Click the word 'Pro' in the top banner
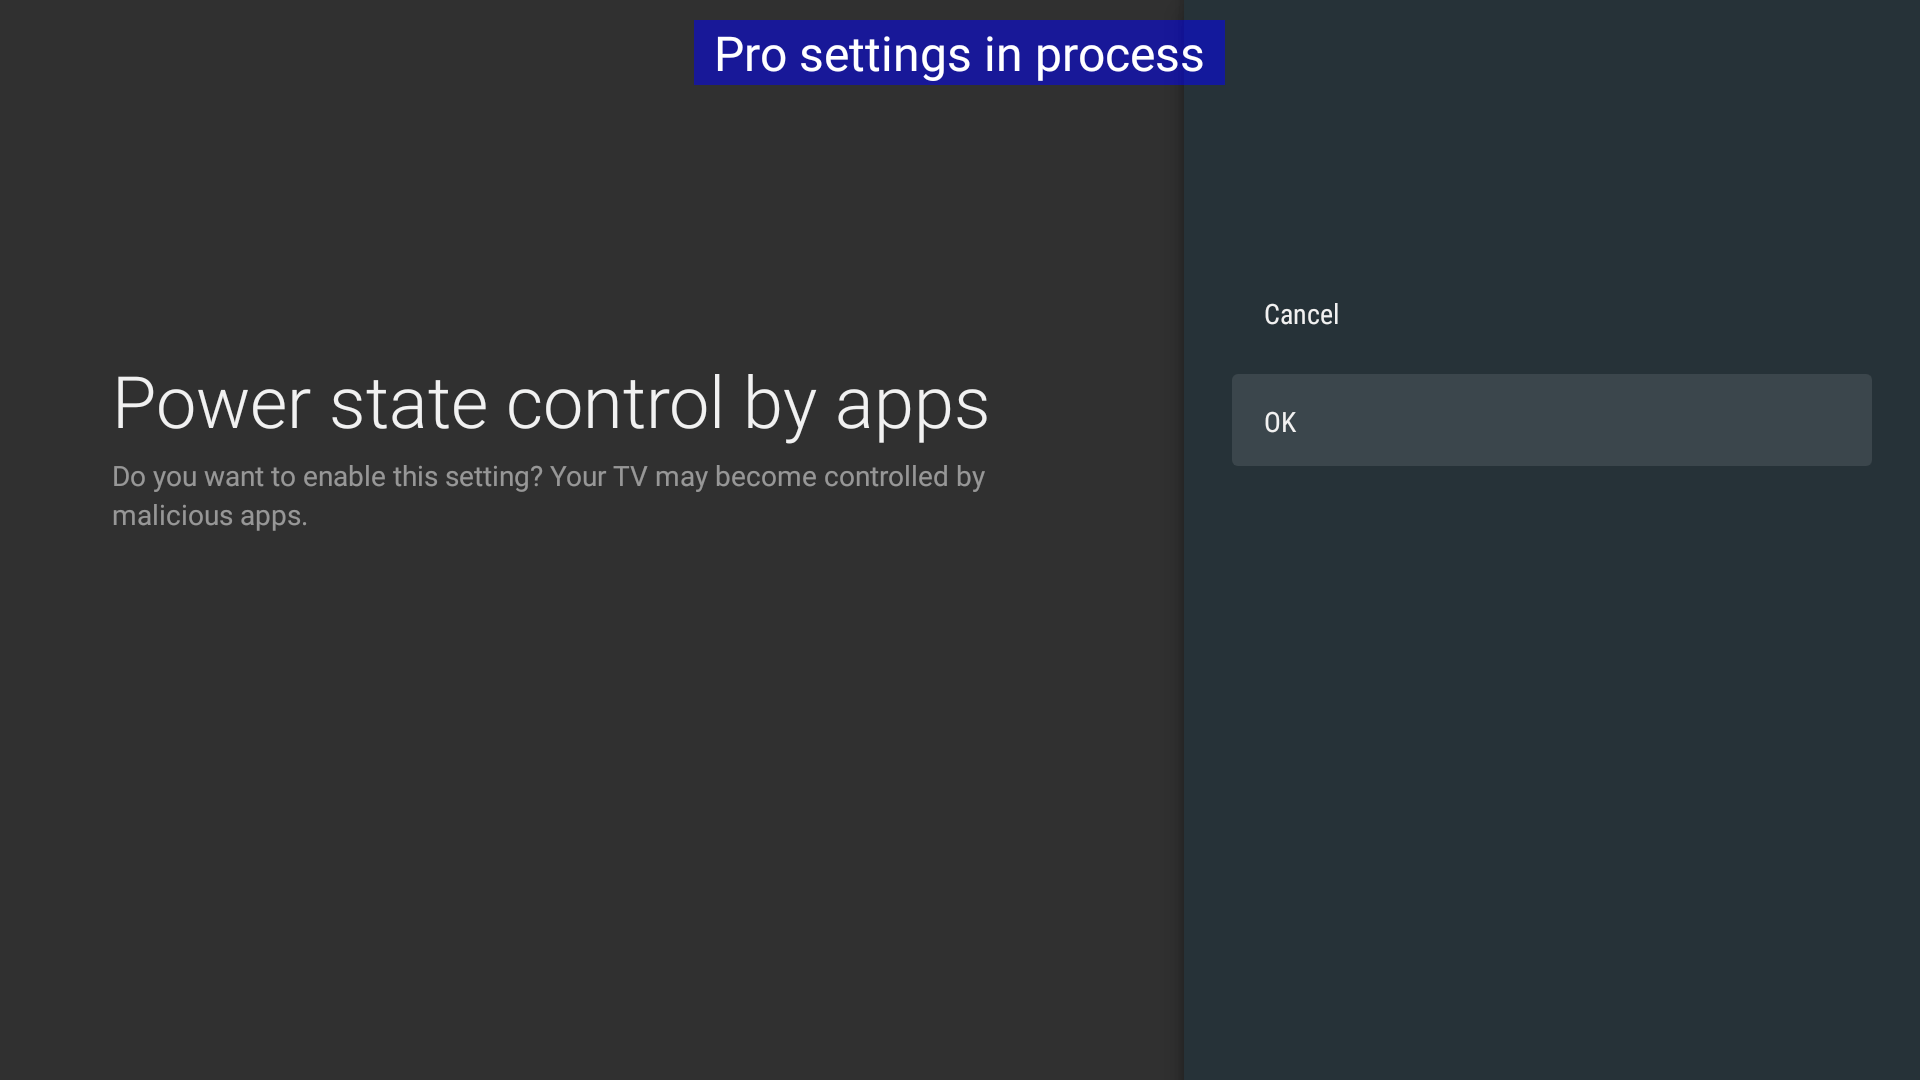The height and width of the screenshot is (1080, 1920). click(x=750, y=54)
